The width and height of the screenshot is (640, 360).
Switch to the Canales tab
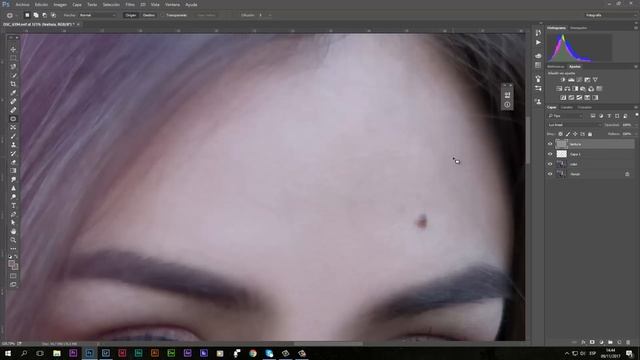[x=567, y=107]
